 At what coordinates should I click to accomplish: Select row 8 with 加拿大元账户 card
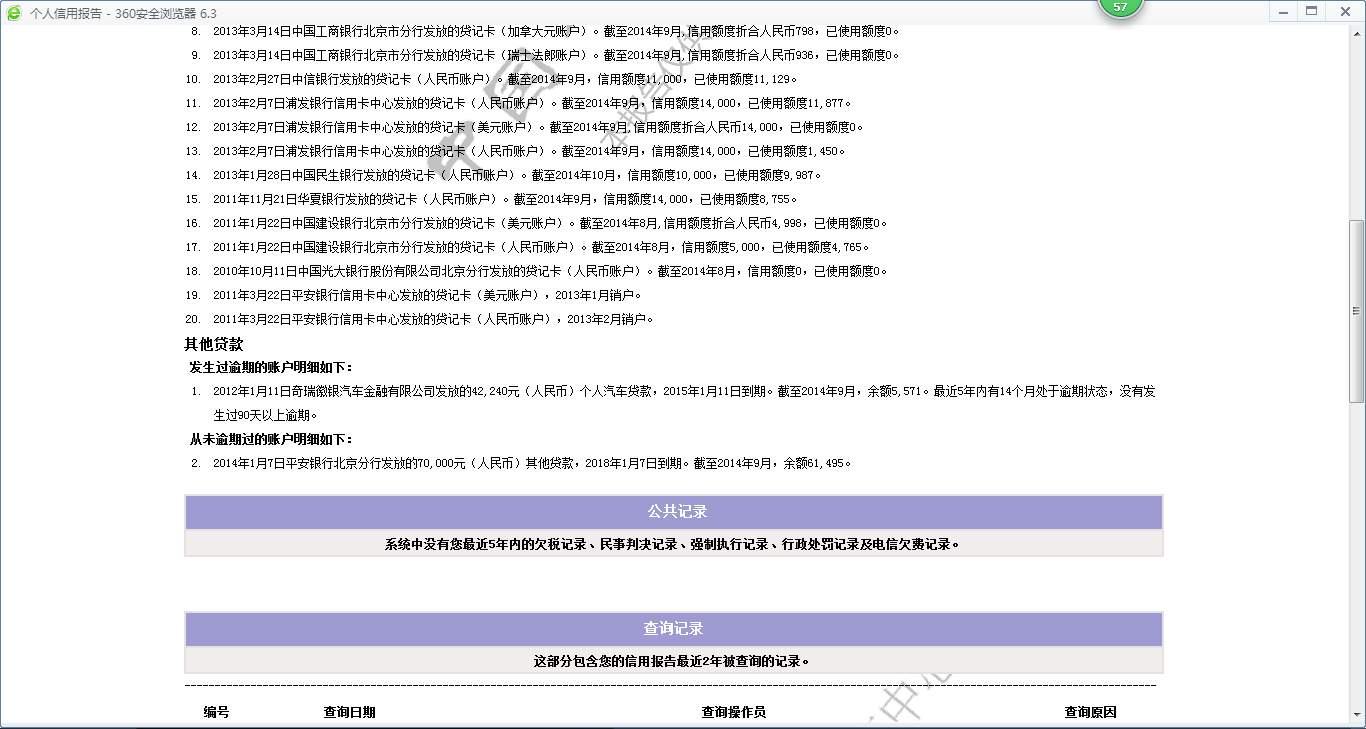click(x=543, y=31)
